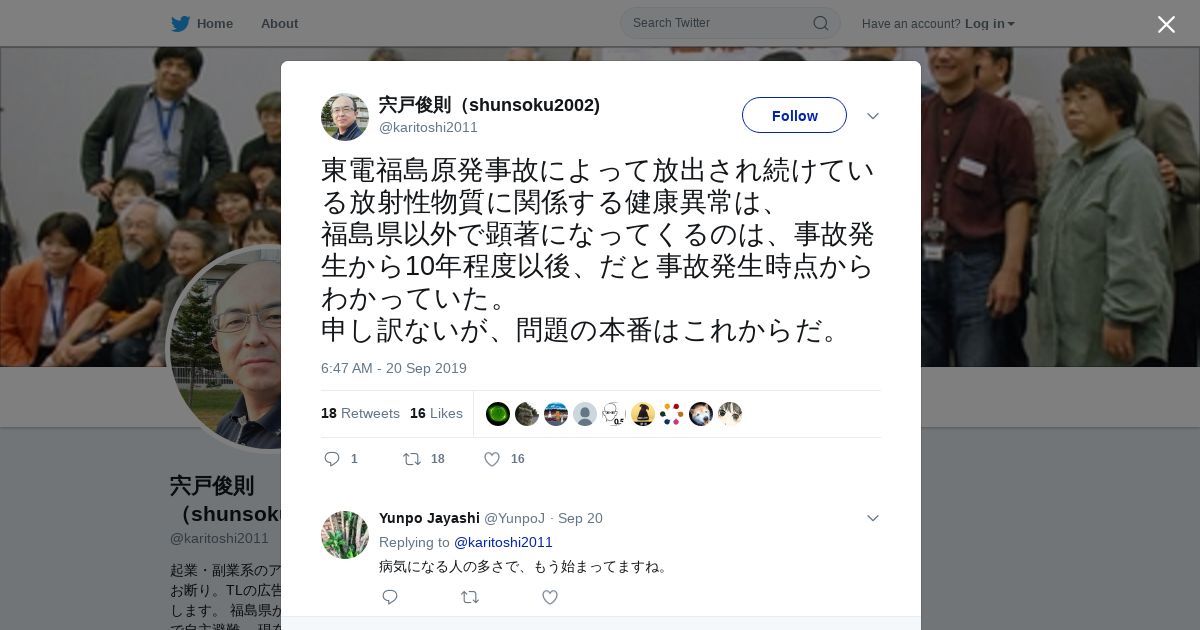This screenshot has width=1200, height=630.
Task: Go to the About page
Action: pyautogui.click(x=279, y=24)
